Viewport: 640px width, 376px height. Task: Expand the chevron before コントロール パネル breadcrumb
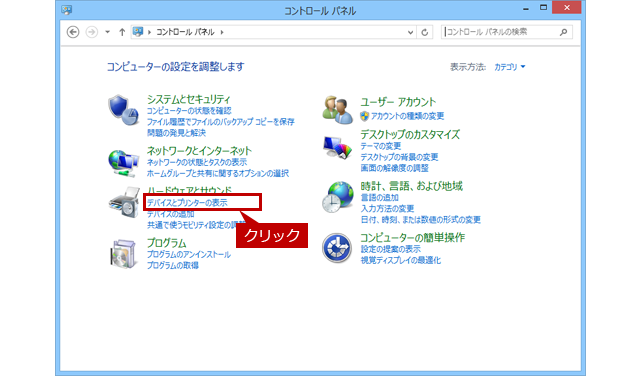[x=149, y=32]
